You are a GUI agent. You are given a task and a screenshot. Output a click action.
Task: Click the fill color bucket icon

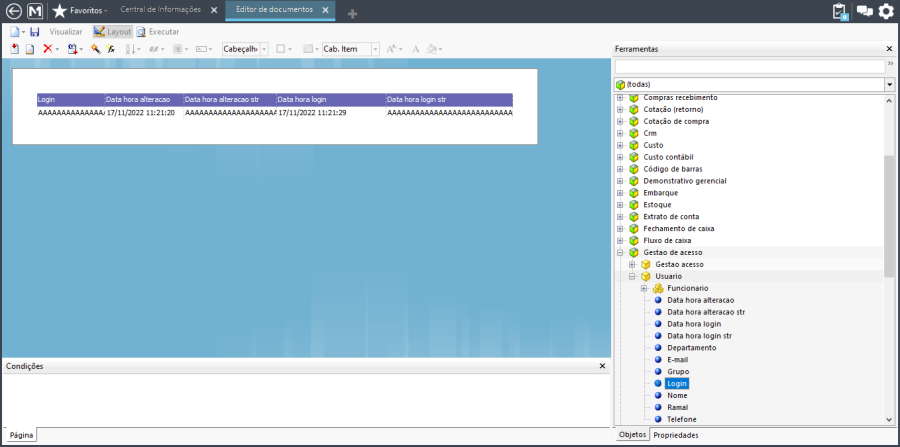pyautogui.click(x=433, y=49)
